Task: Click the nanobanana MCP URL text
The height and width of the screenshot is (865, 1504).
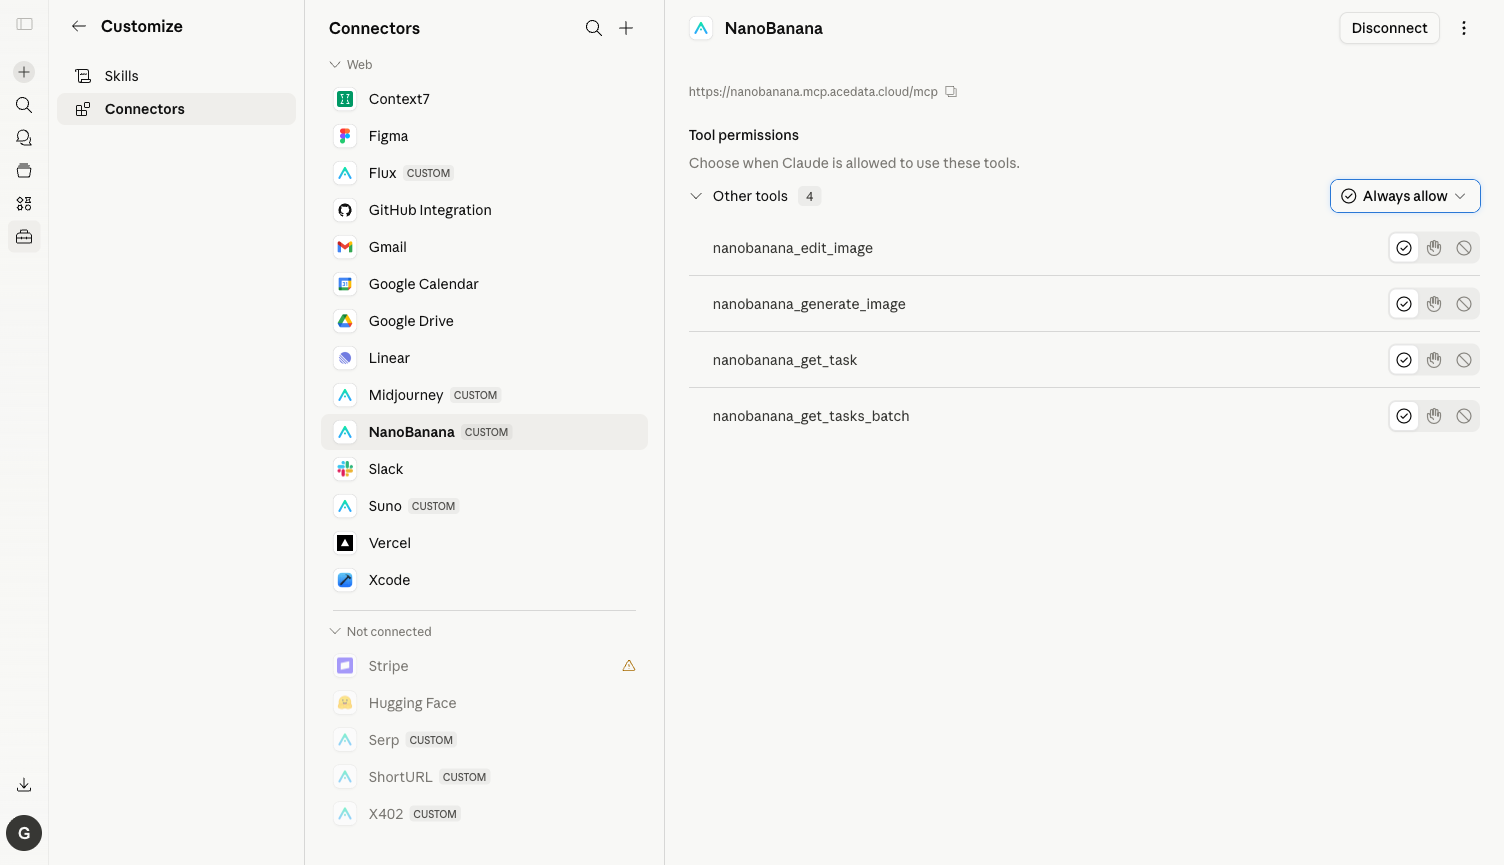Action: point(813,92)
